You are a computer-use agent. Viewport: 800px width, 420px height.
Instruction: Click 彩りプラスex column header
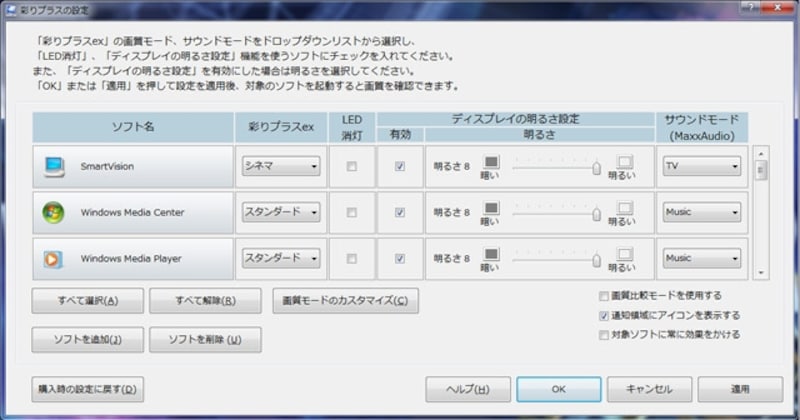(281, 127)
